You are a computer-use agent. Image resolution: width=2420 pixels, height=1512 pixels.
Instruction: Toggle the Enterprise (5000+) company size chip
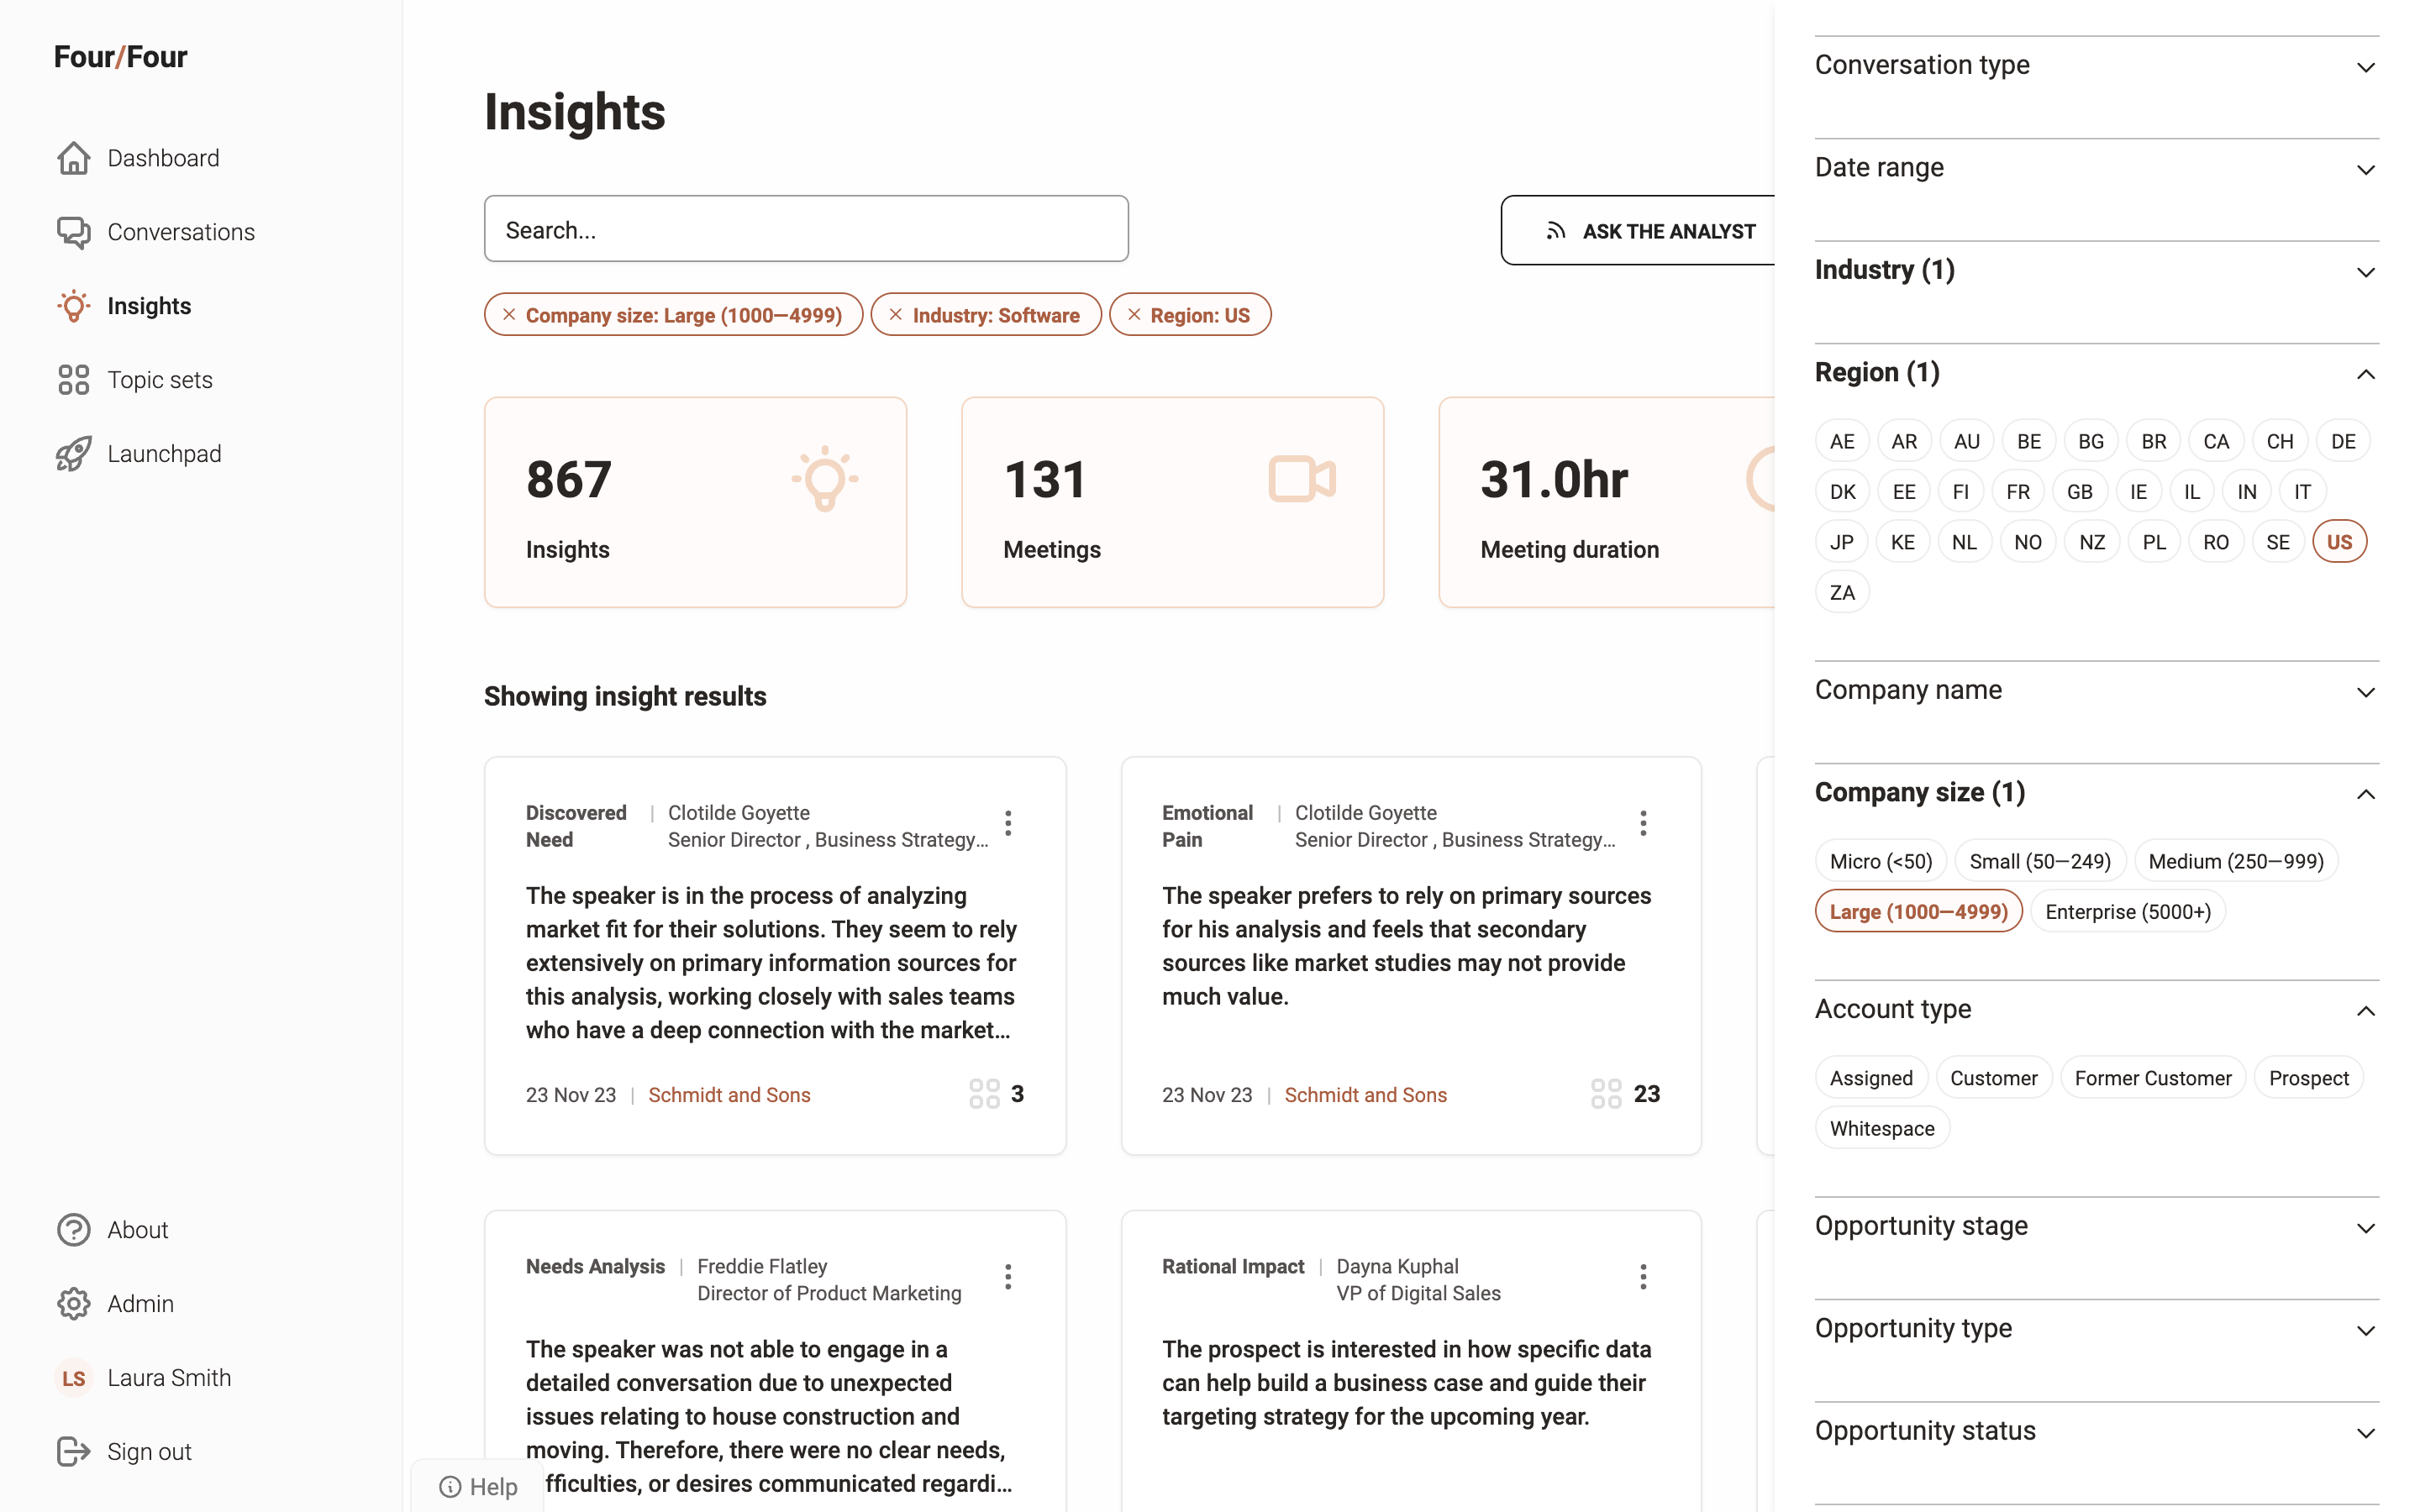tap(2127, 912)
